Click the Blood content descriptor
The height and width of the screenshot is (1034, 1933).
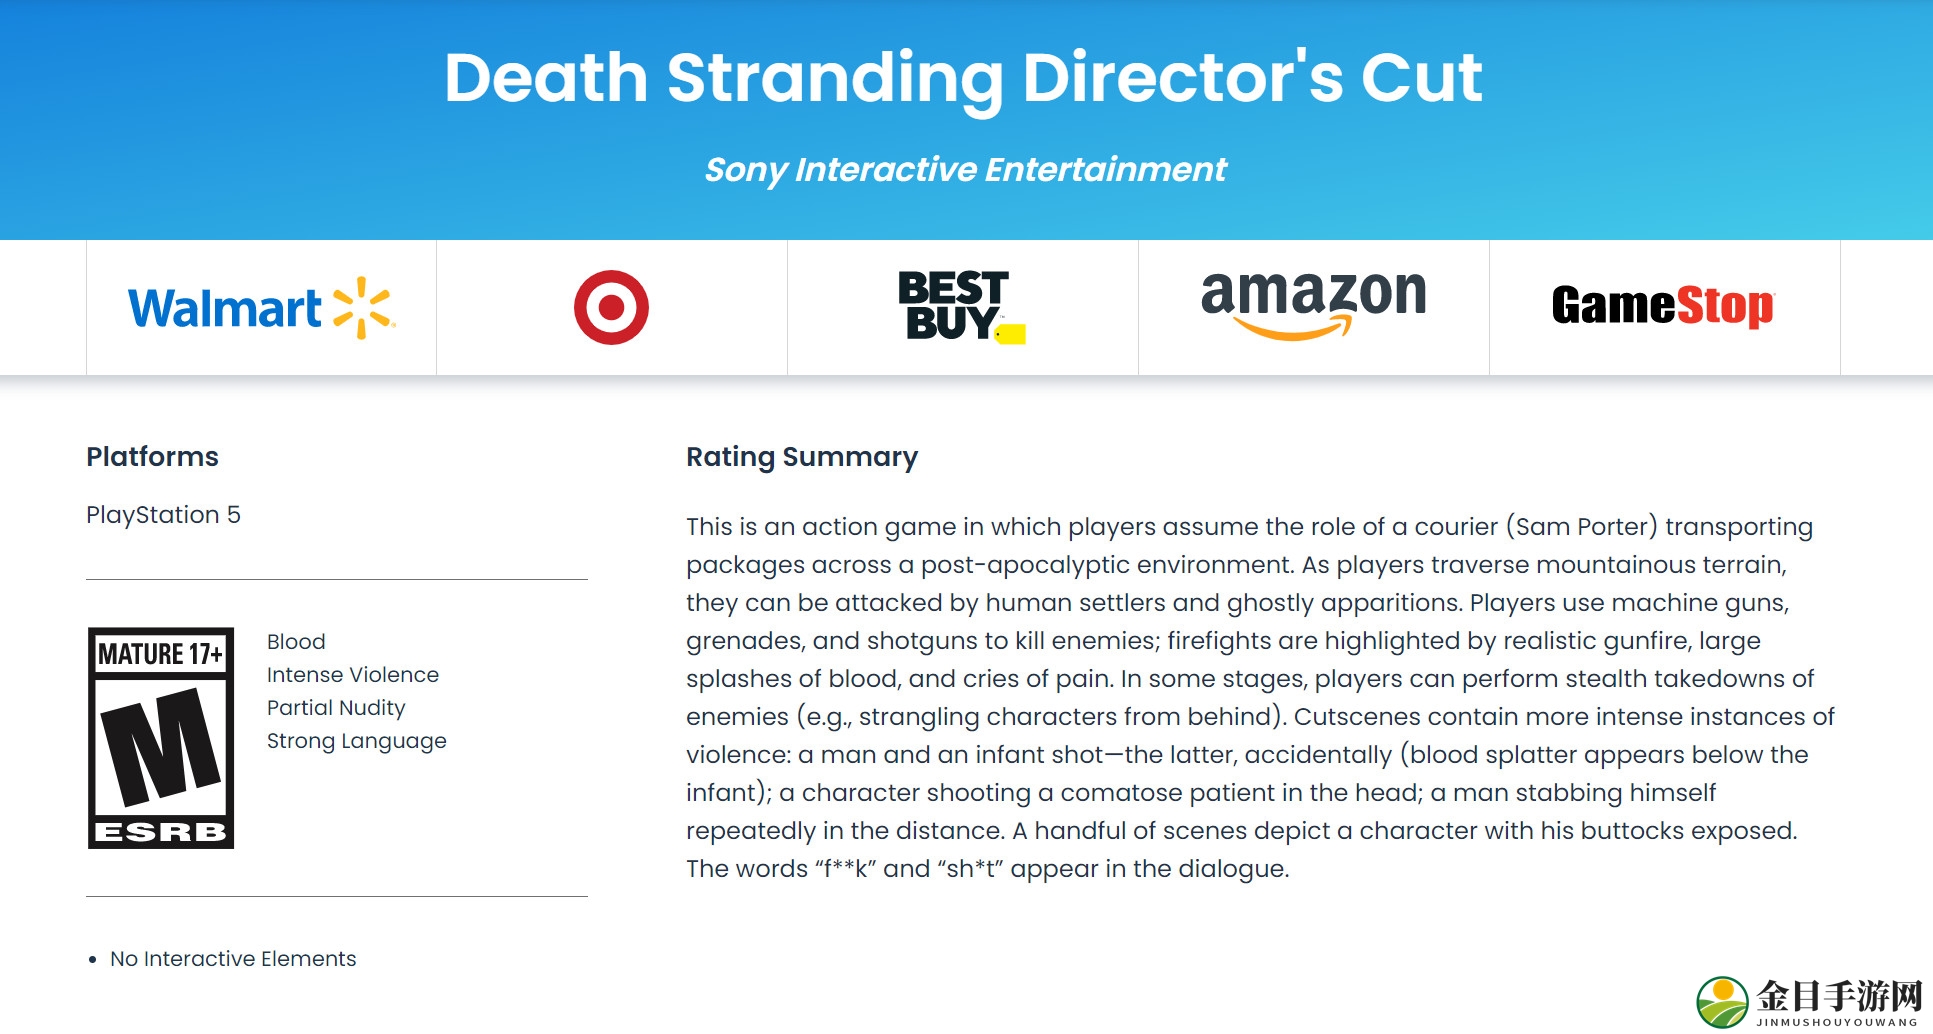tap(296, 642)
